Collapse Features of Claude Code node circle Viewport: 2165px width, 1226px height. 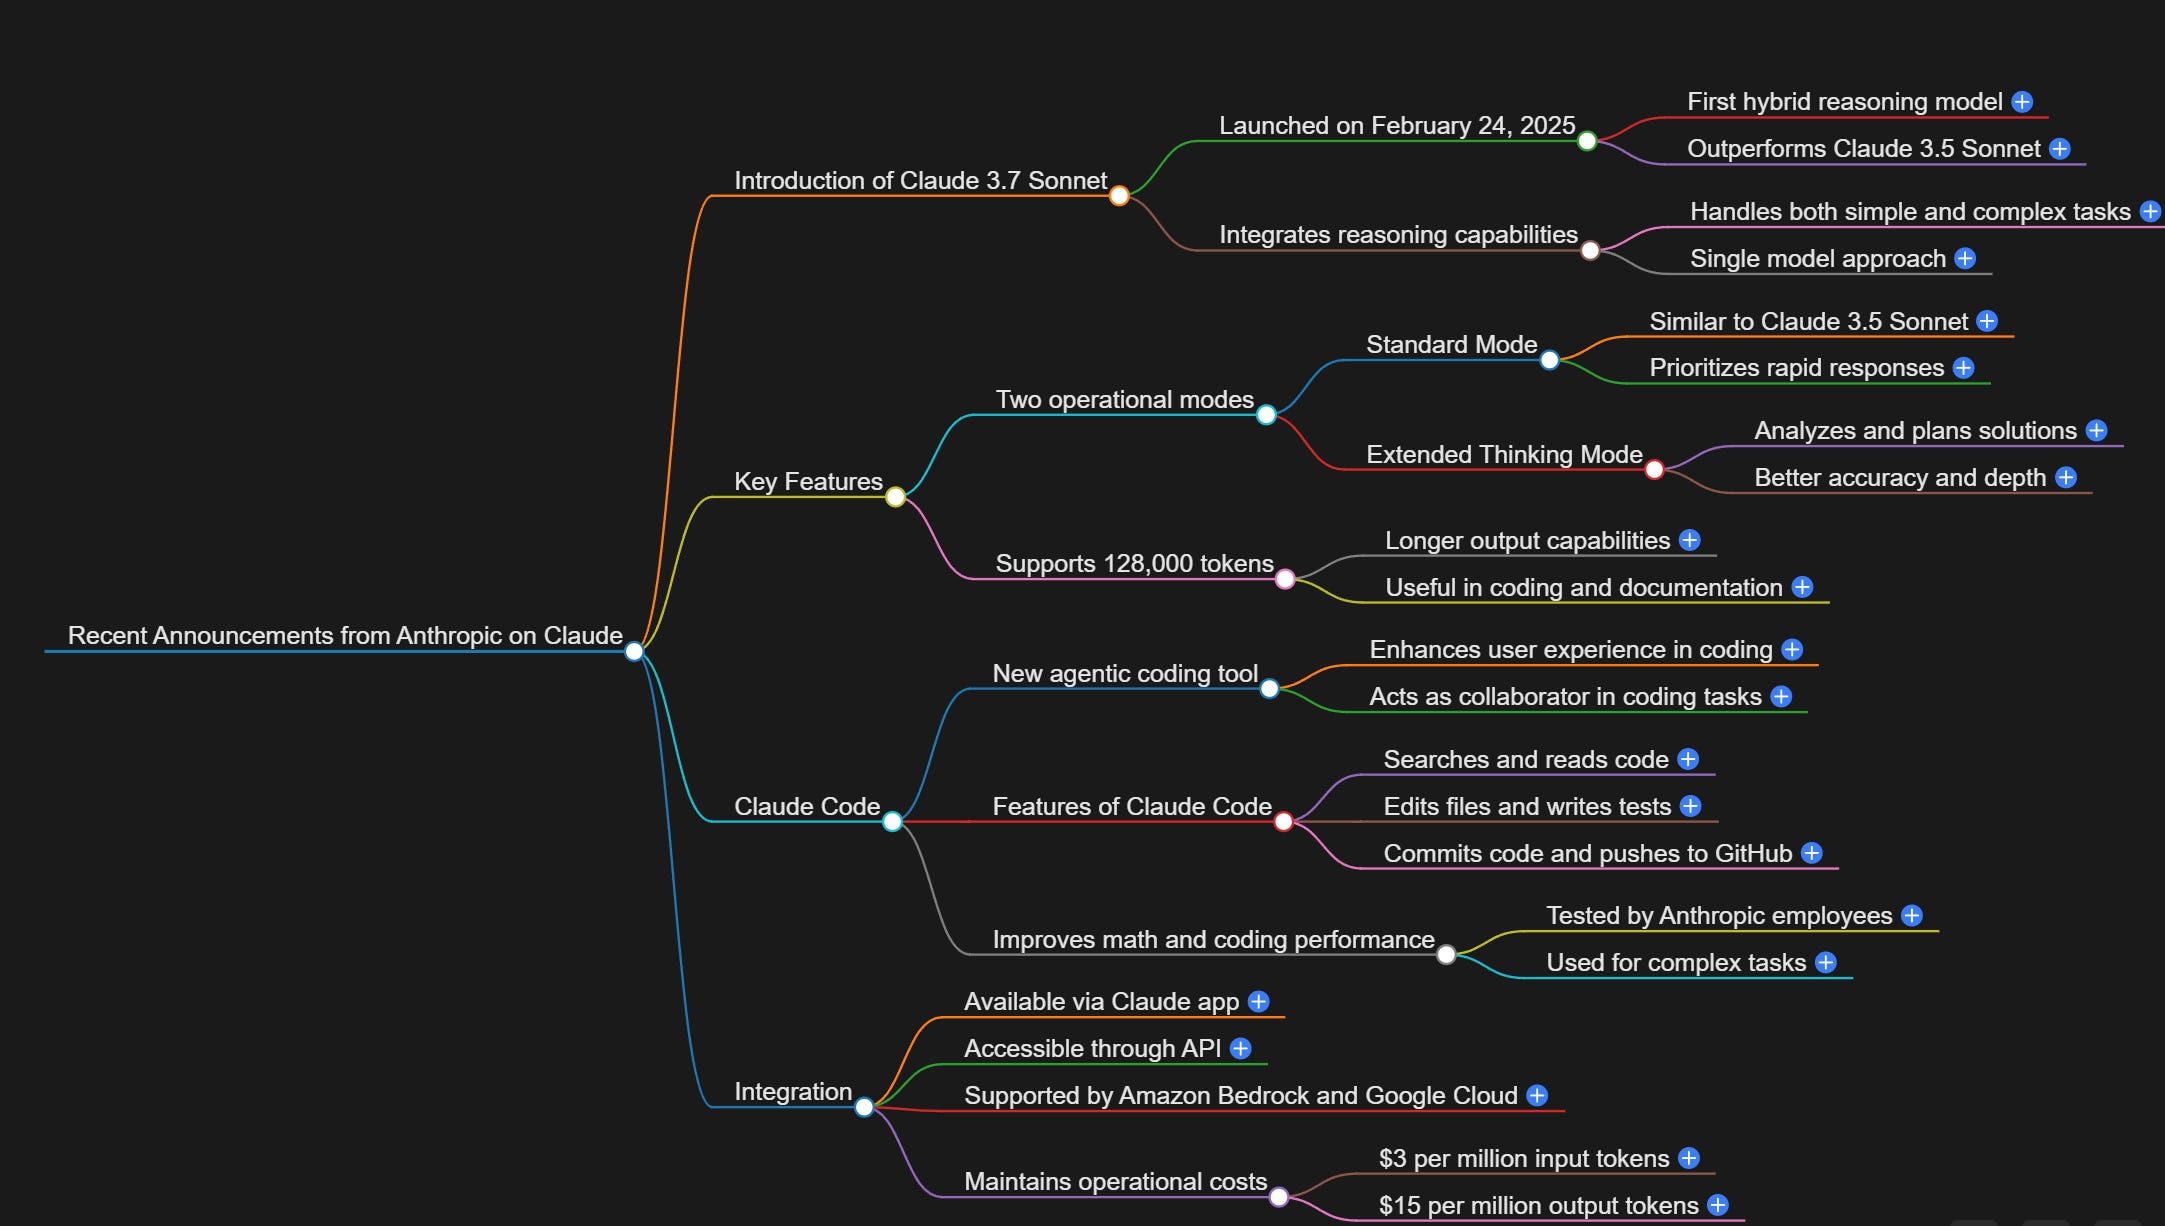click(1283, 822)
